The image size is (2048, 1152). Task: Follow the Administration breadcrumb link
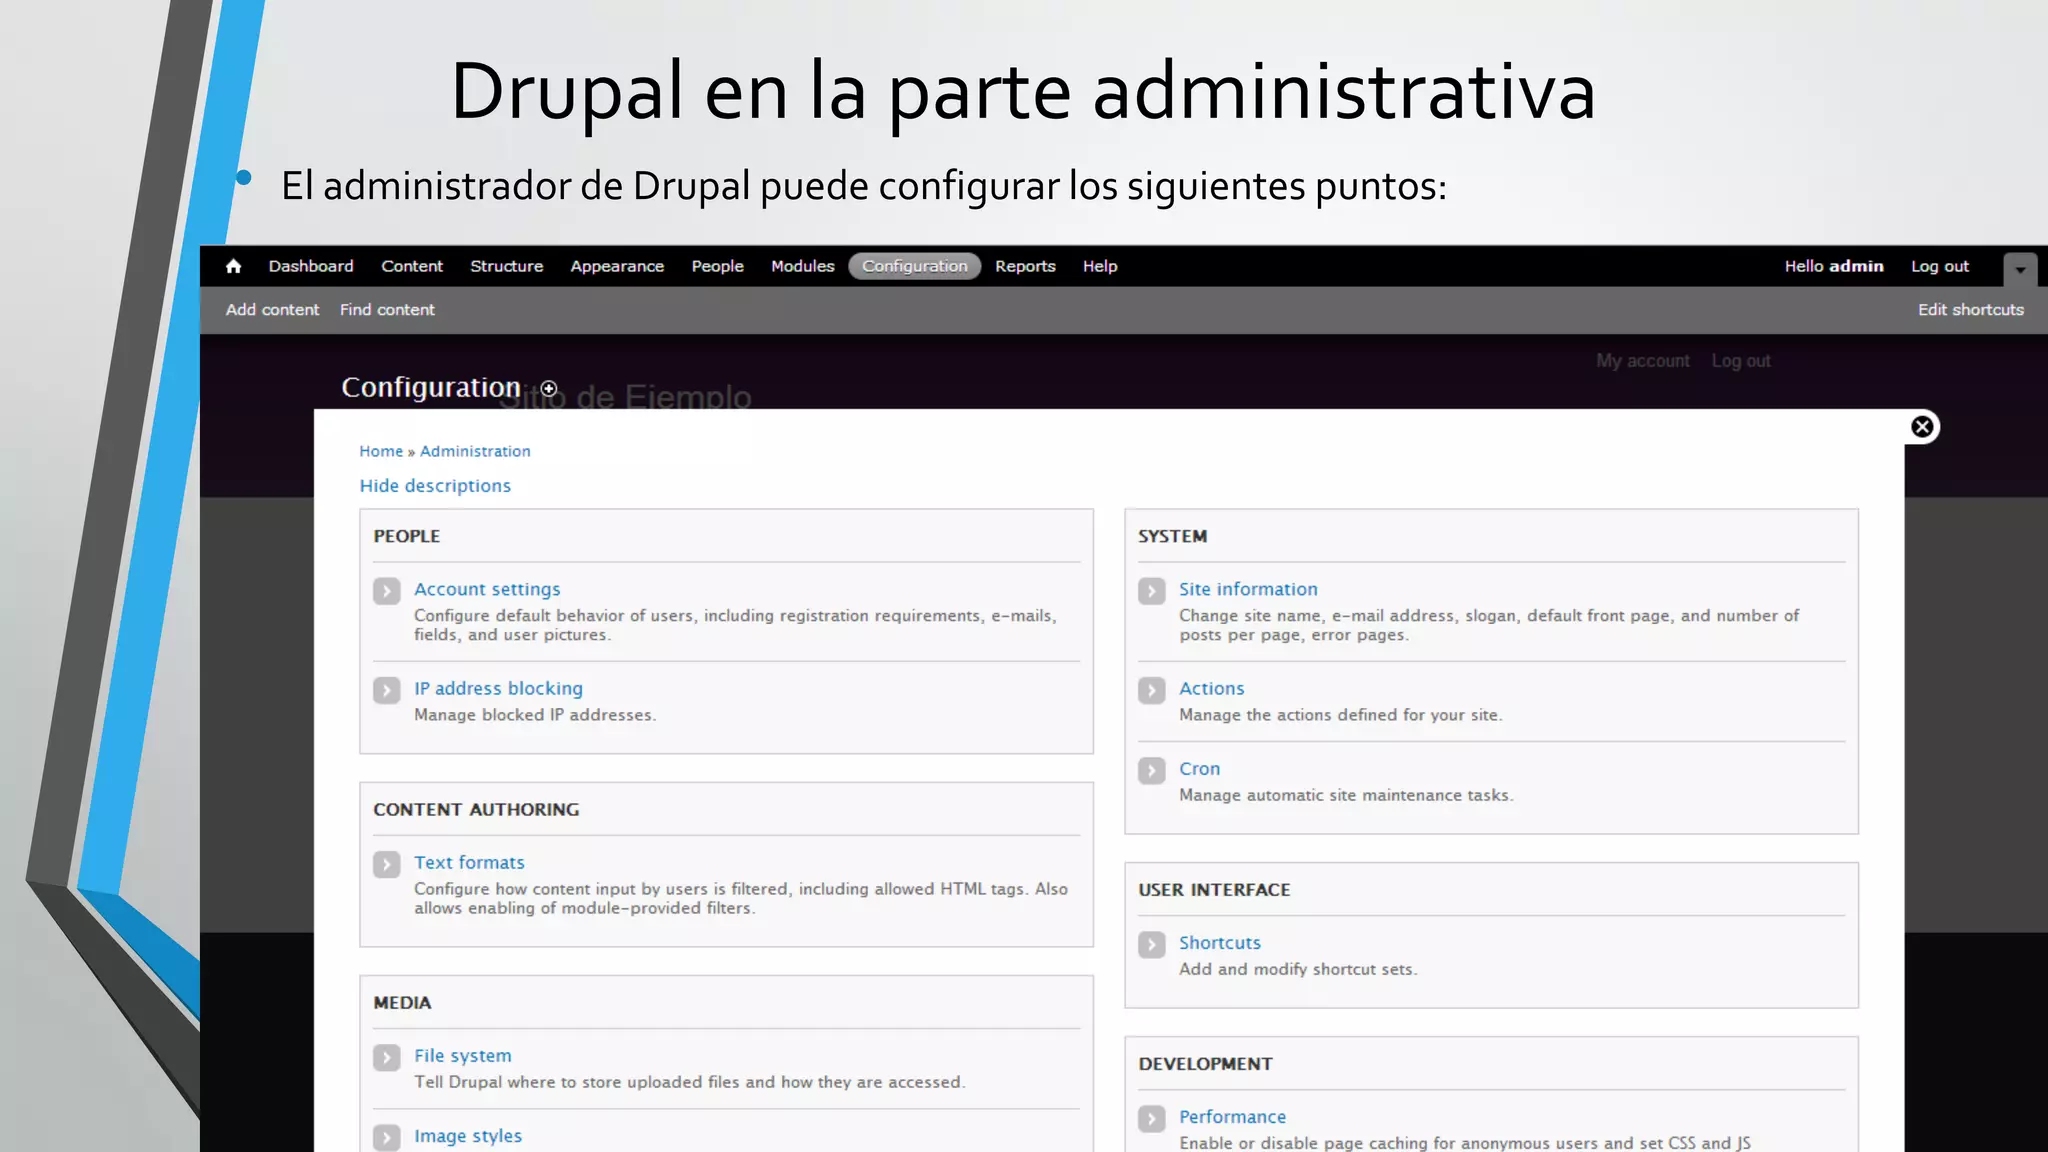(x=475, y=451)
